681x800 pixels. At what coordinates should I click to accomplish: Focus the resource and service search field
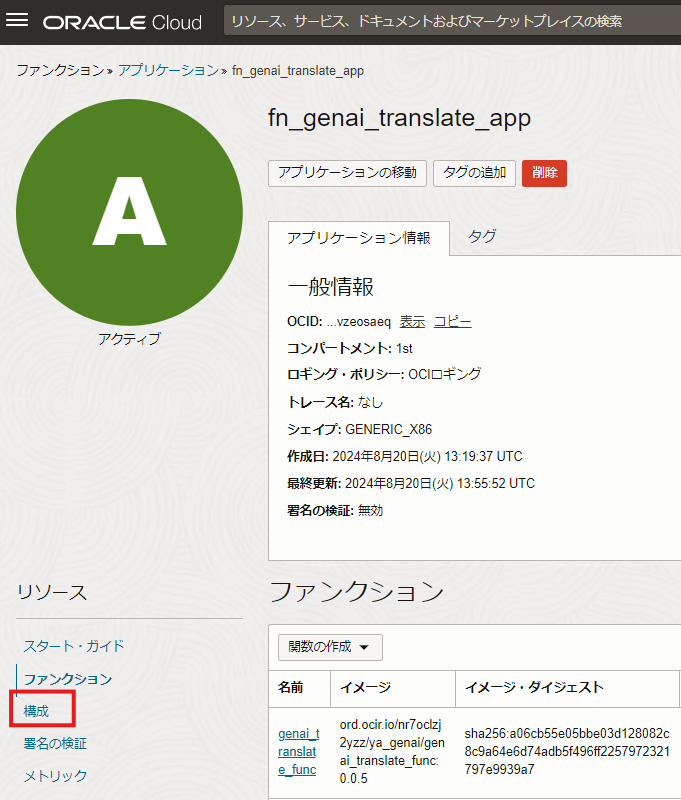[452, 21]
